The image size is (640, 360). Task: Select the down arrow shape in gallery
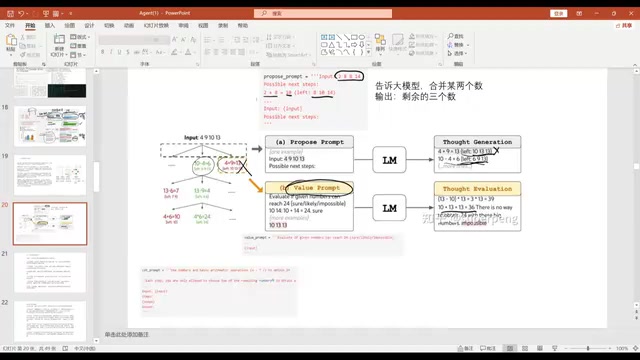[362, 44]
